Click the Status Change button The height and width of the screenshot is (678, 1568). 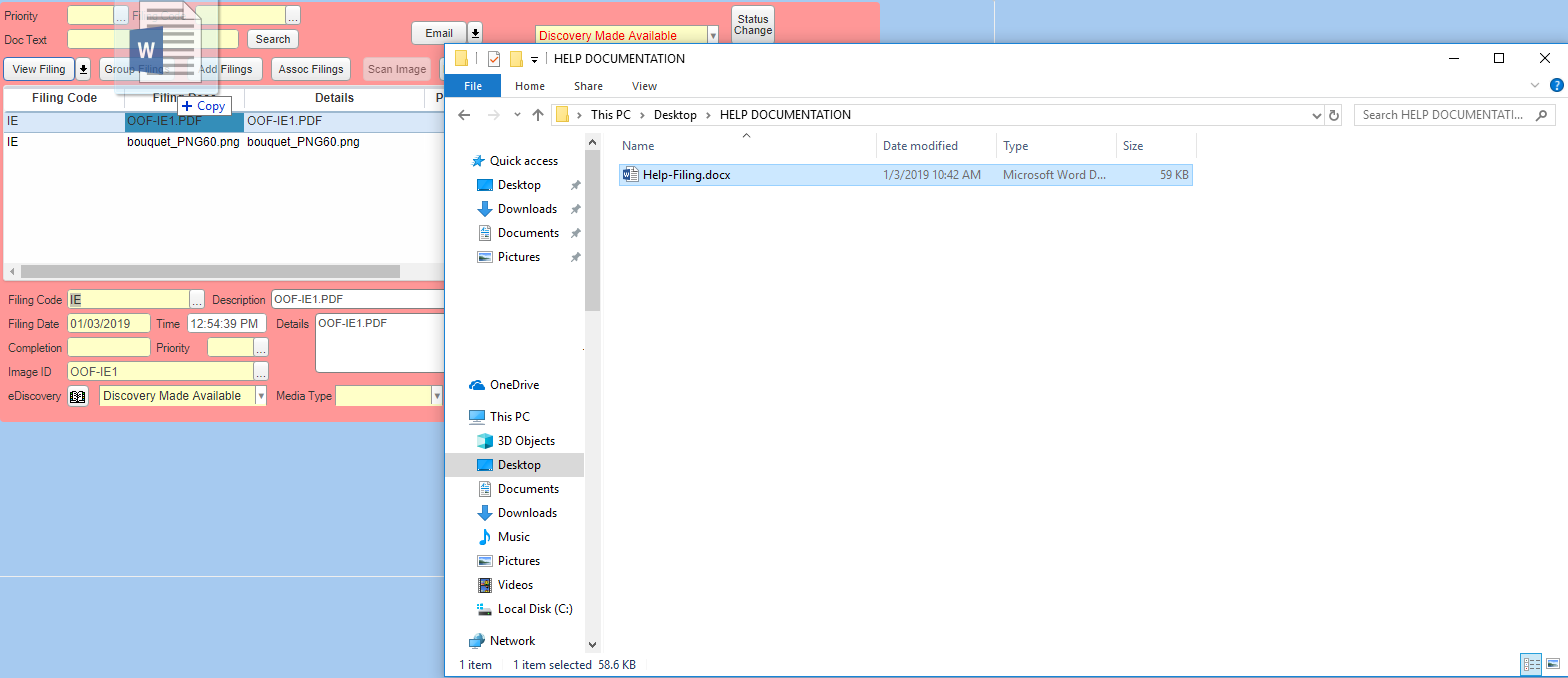click(753, 25)
